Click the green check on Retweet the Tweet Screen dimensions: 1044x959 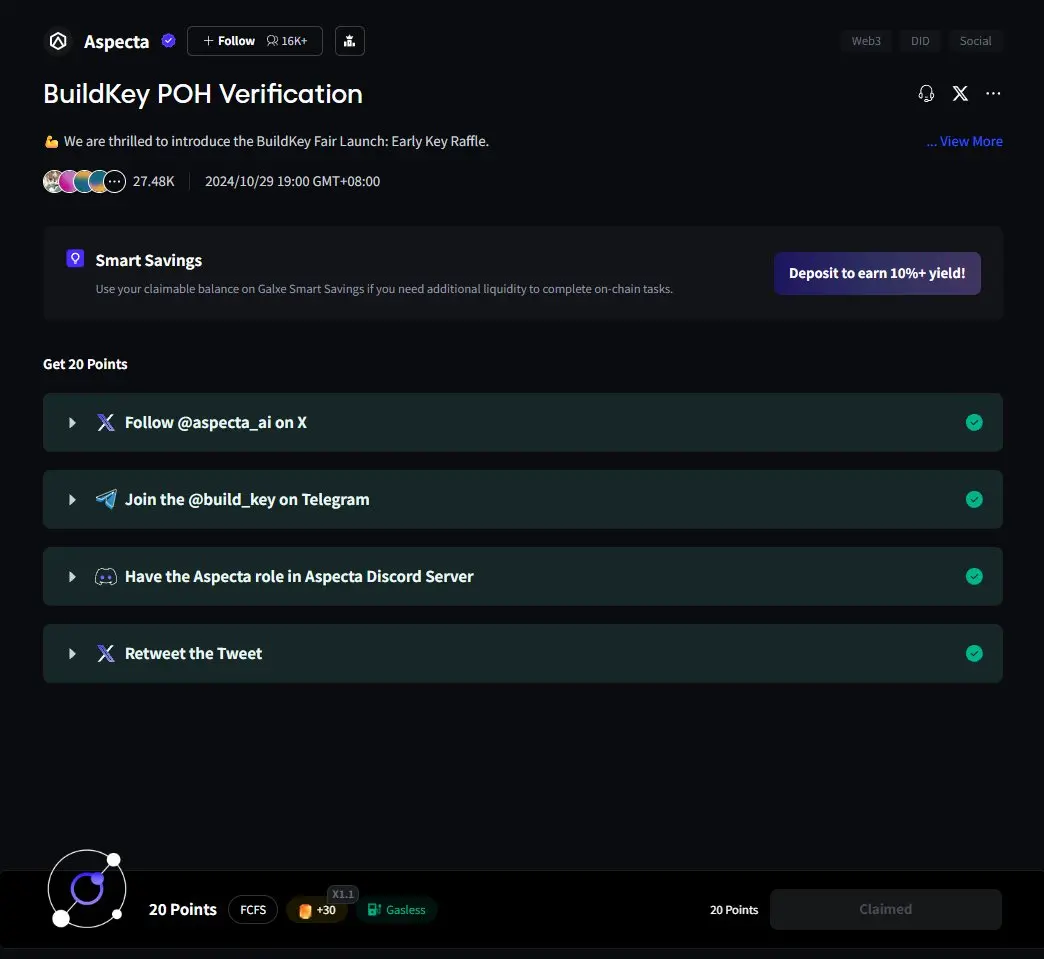[x=973, y=653]
